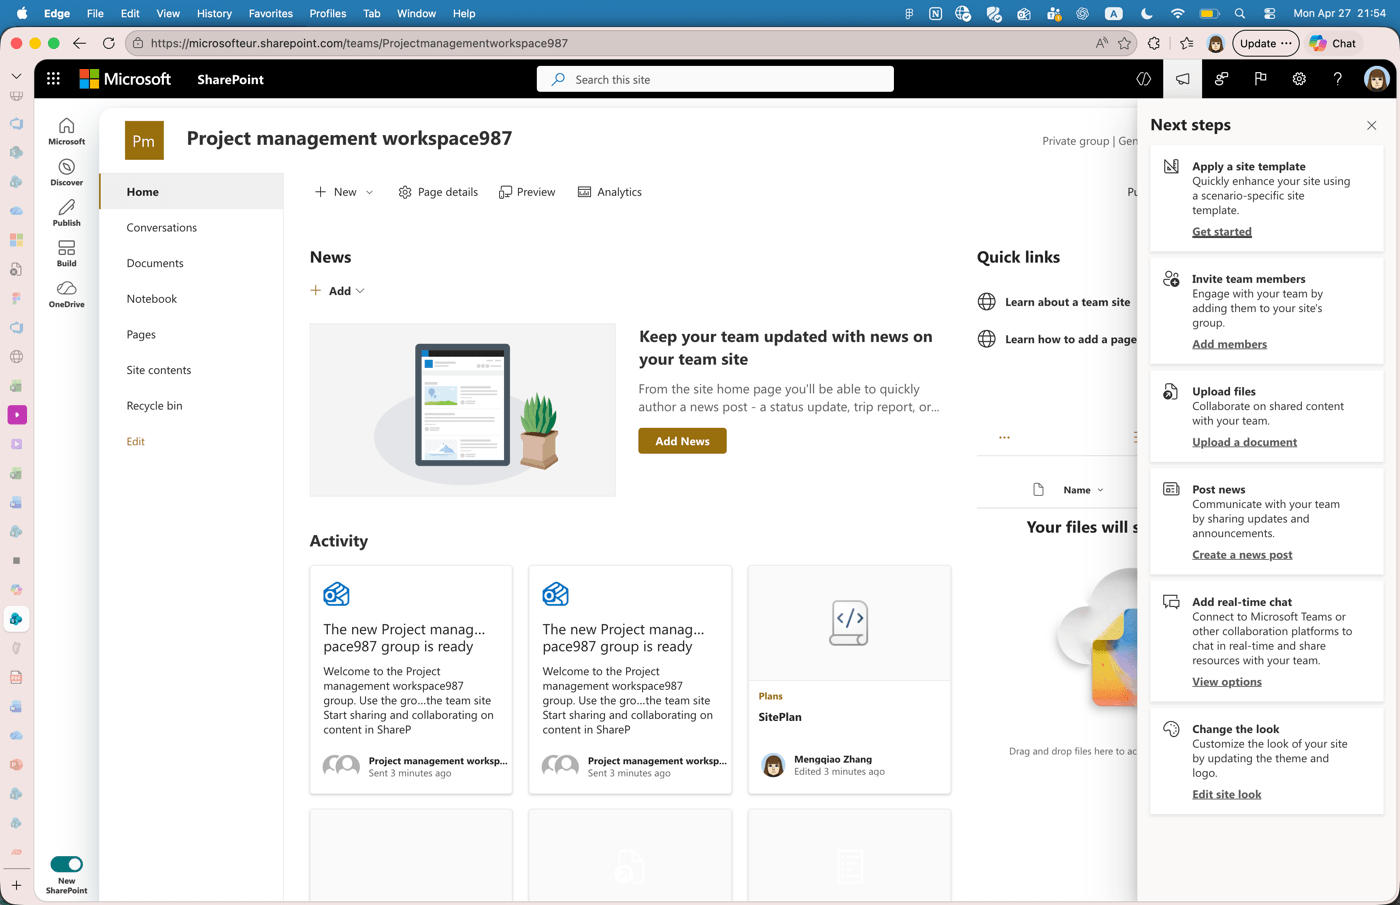Open the SharePoint app launcher waffle

click(53, 79)
